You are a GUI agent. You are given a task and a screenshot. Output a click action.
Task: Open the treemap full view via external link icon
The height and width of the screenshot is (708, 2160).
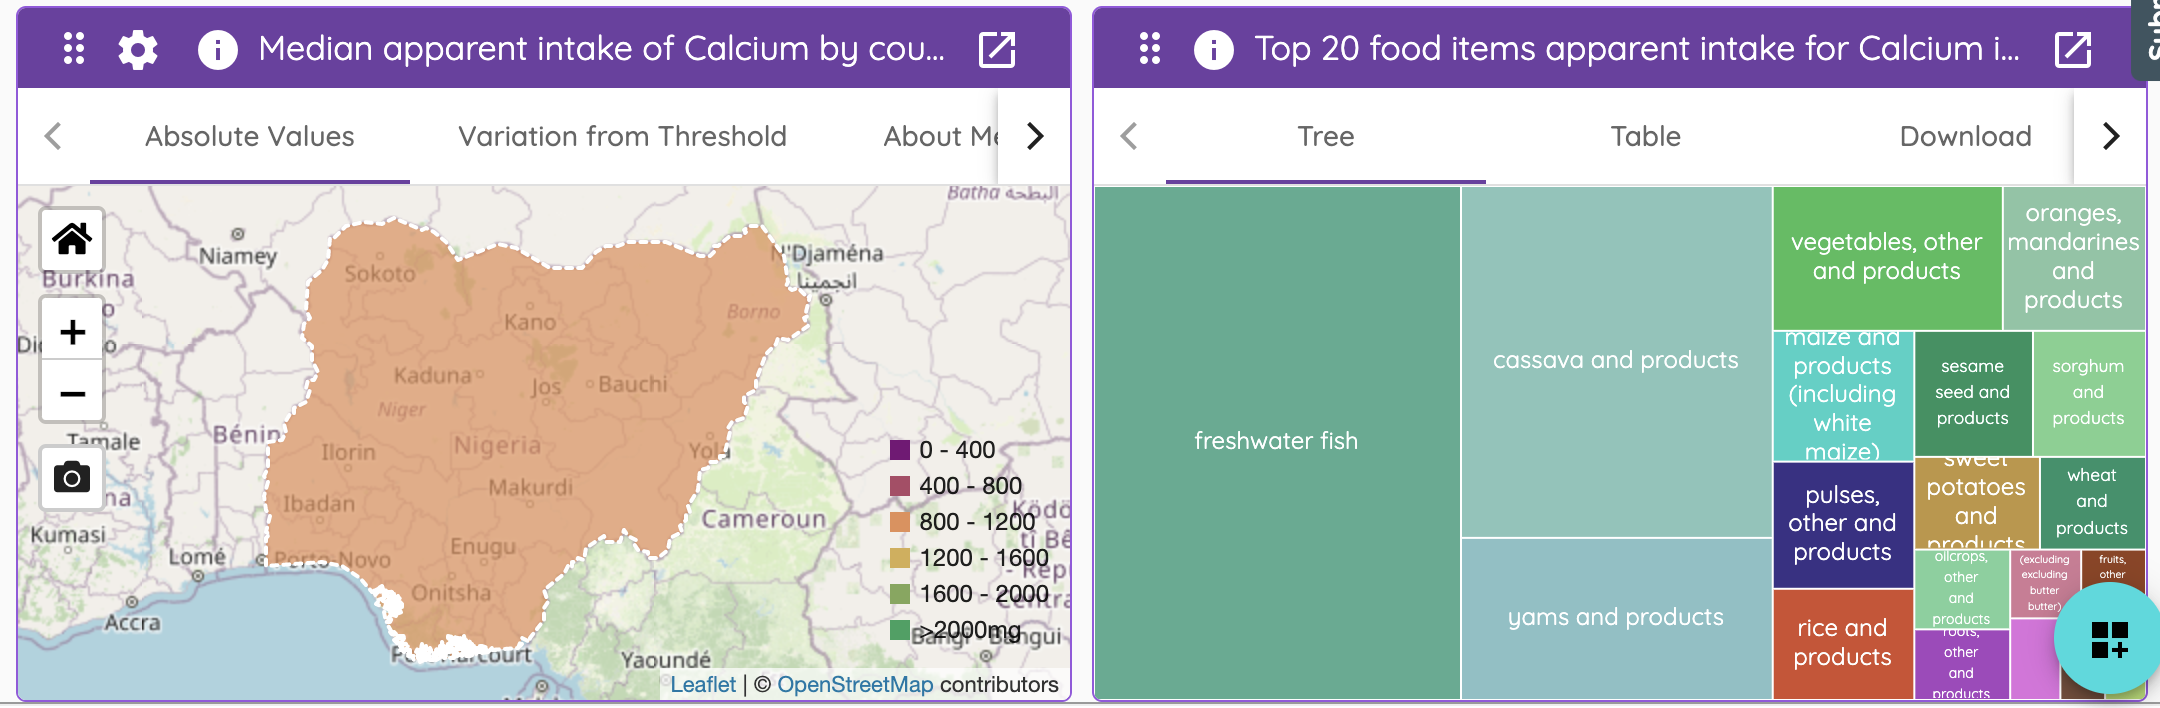pos(2073,47)
